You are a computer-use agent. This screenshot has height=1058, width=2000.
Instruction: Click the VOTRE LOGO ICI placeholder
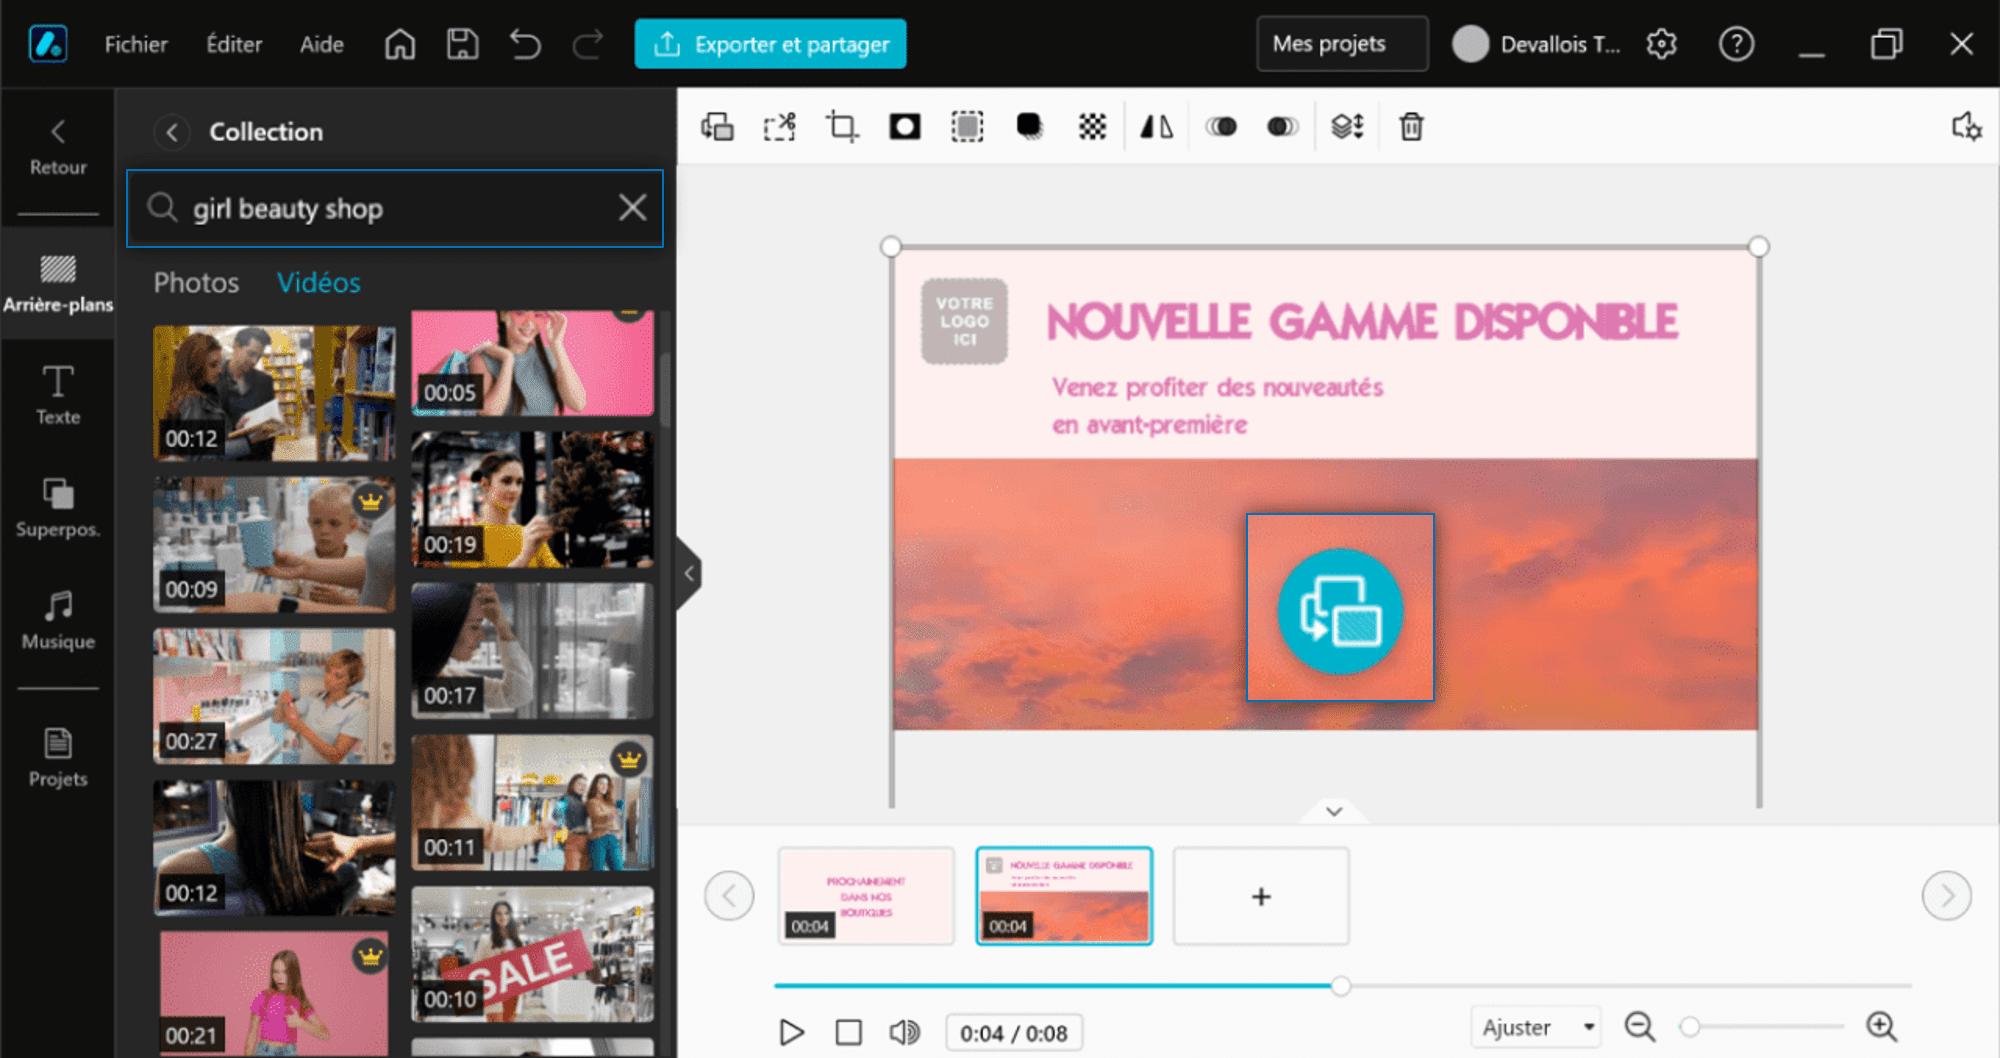(964, 321)
